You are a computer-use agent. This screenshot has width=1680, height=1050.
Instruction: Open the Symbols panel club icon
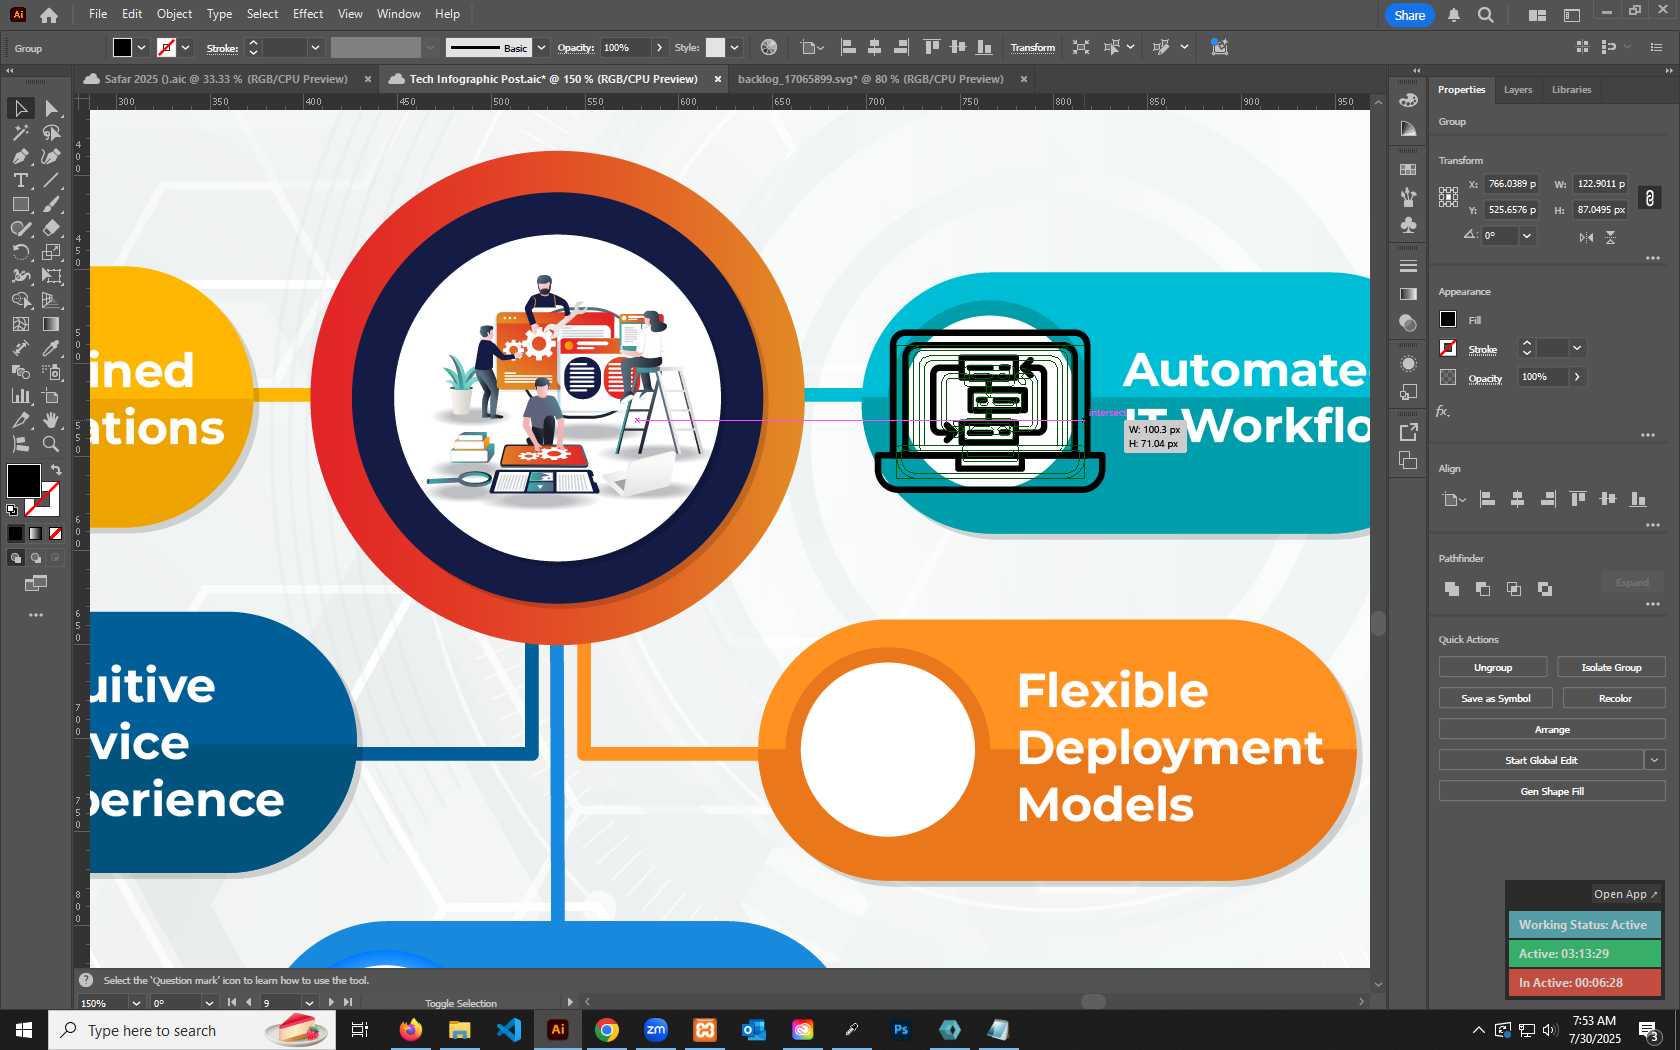pyautogui.click(x=1408, y=225)
